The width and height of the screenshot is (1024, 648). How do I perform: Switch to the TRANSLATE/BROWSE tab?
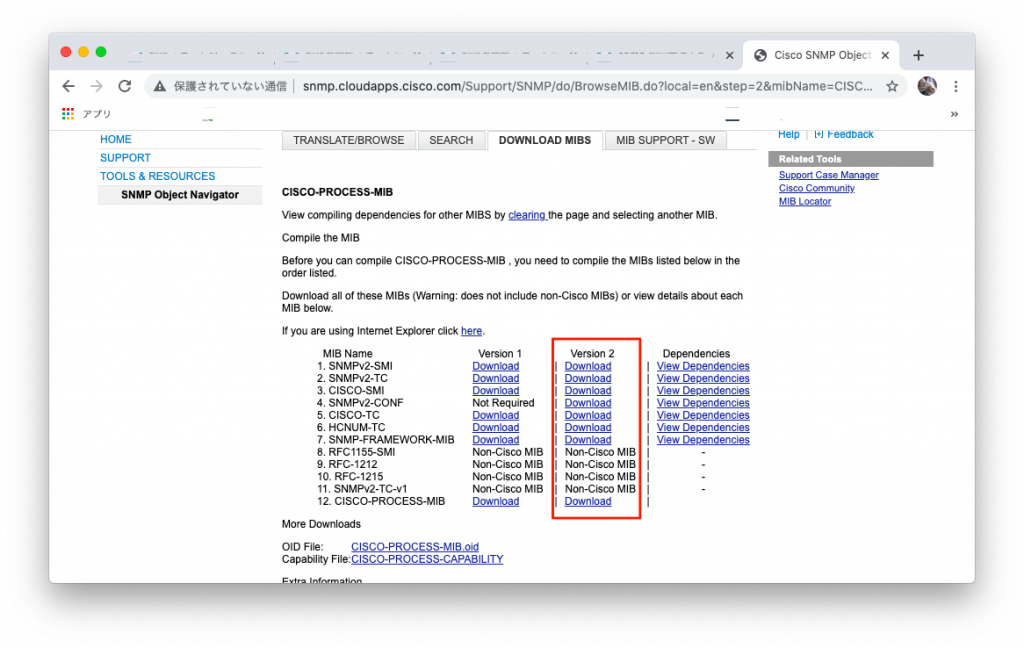click(x=348, y=140)
